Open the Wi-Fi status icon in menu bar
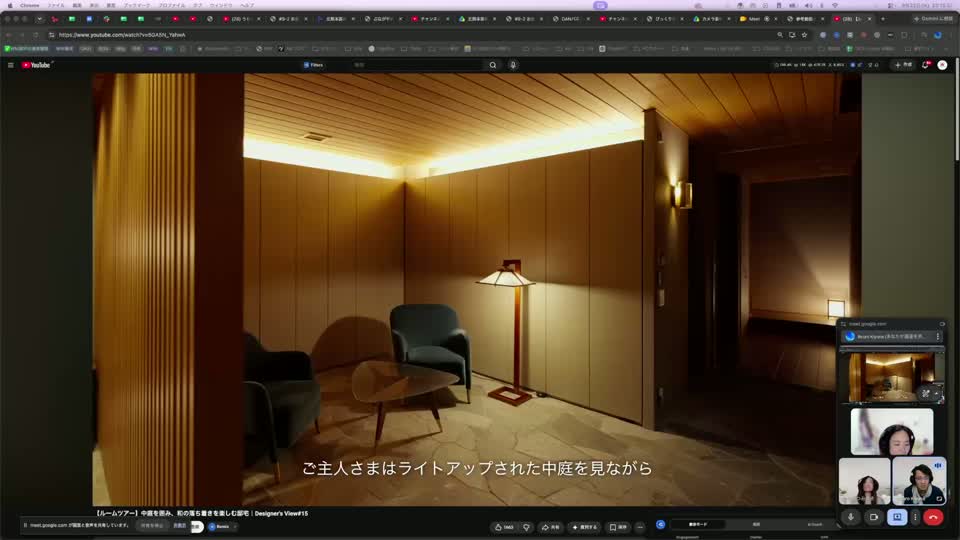This screenshot has height=540, width=960. point(835,5)
